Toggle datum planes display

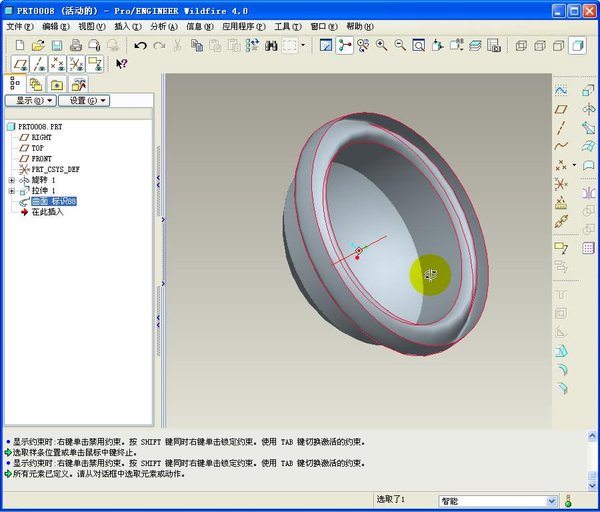(x=18, y=64)
